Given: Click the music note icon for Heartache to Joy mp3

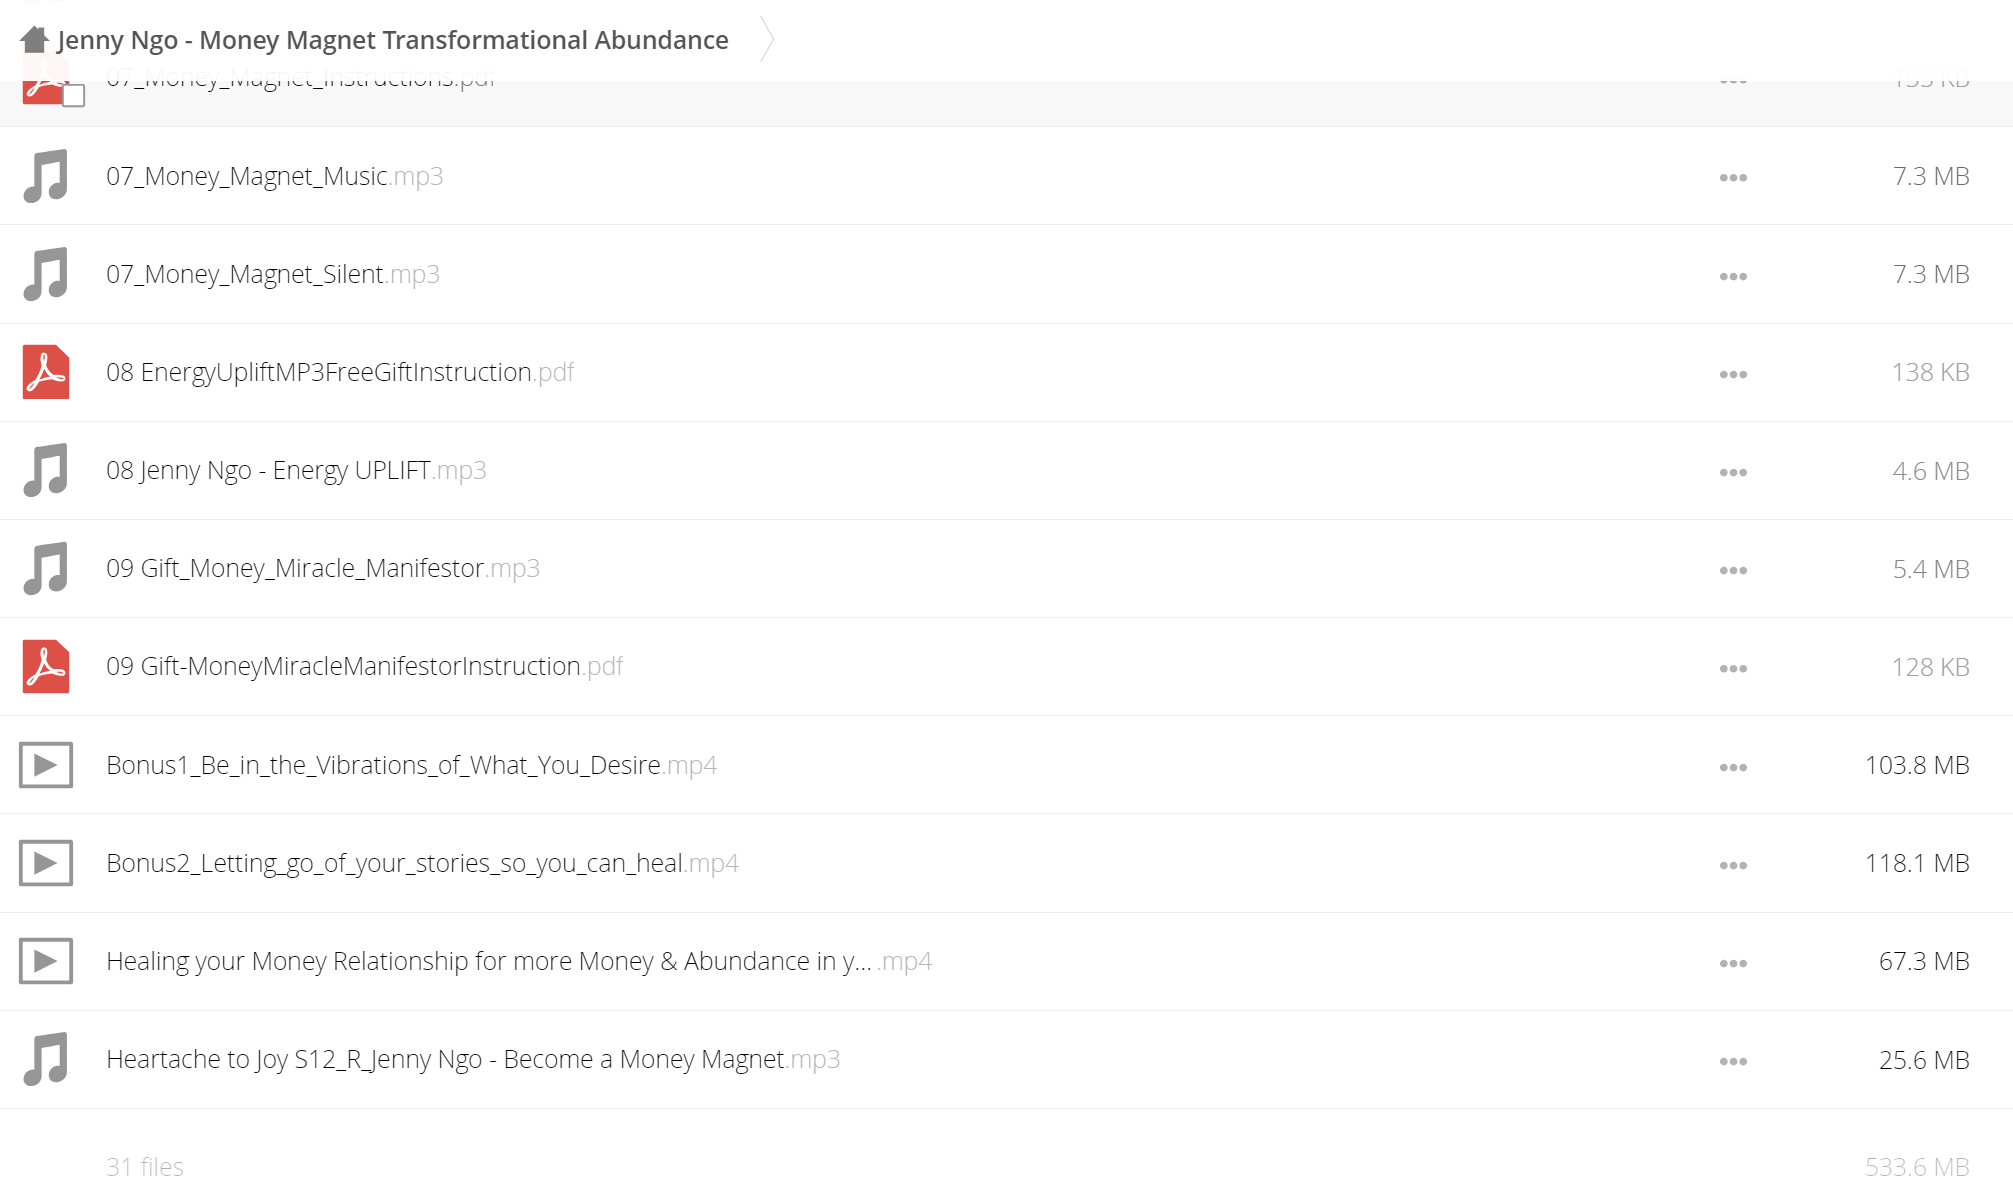Looking at the screenshot, I should click(46, 1059).
